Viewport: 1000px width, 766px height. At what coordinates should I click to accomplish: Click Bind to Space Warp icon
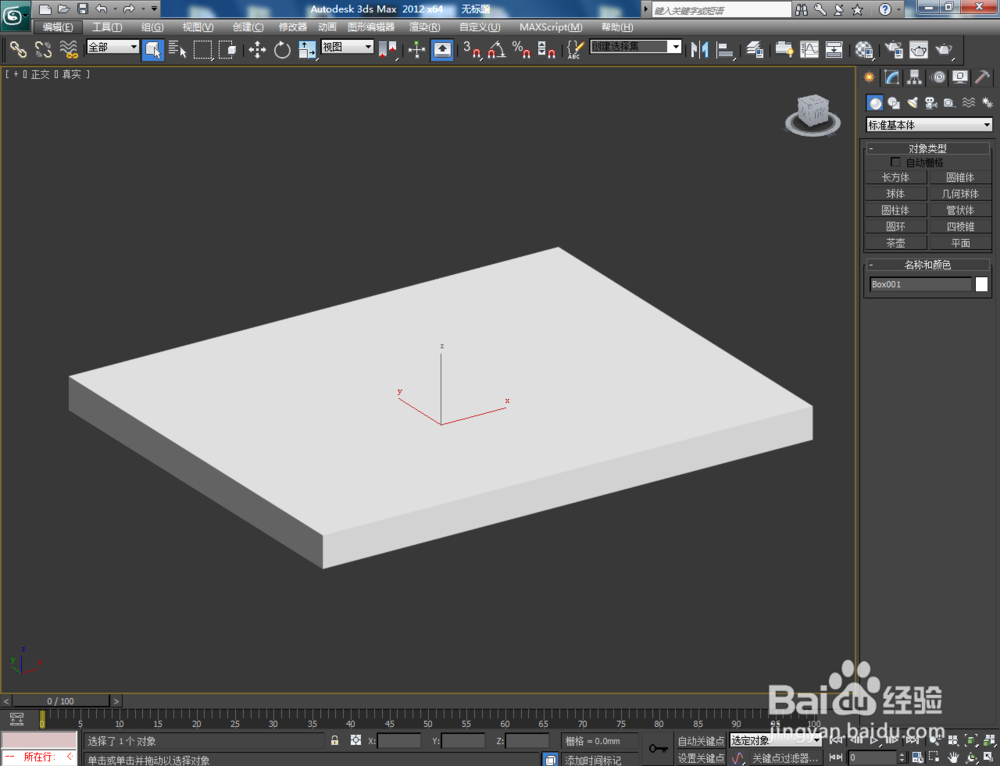69,49
